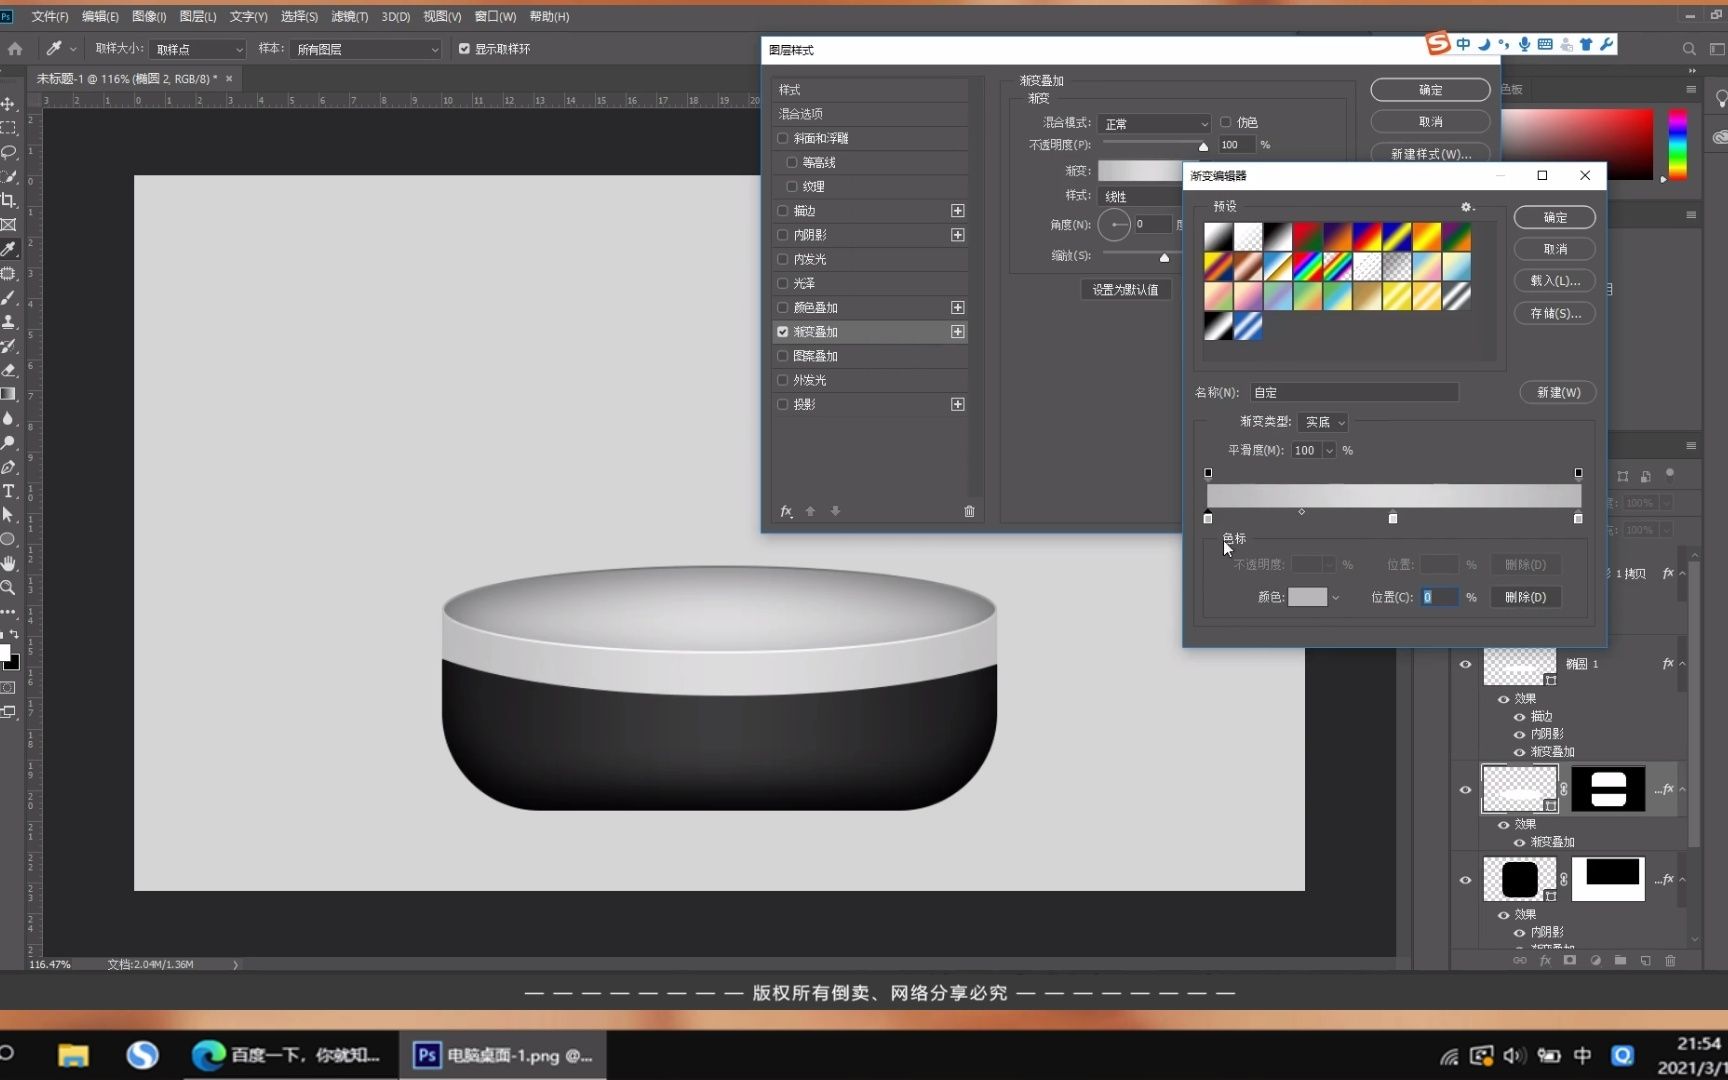Enable the 描边 style checkbox
Viewport: 1728px width, 1080px height.
coord(783,211)
